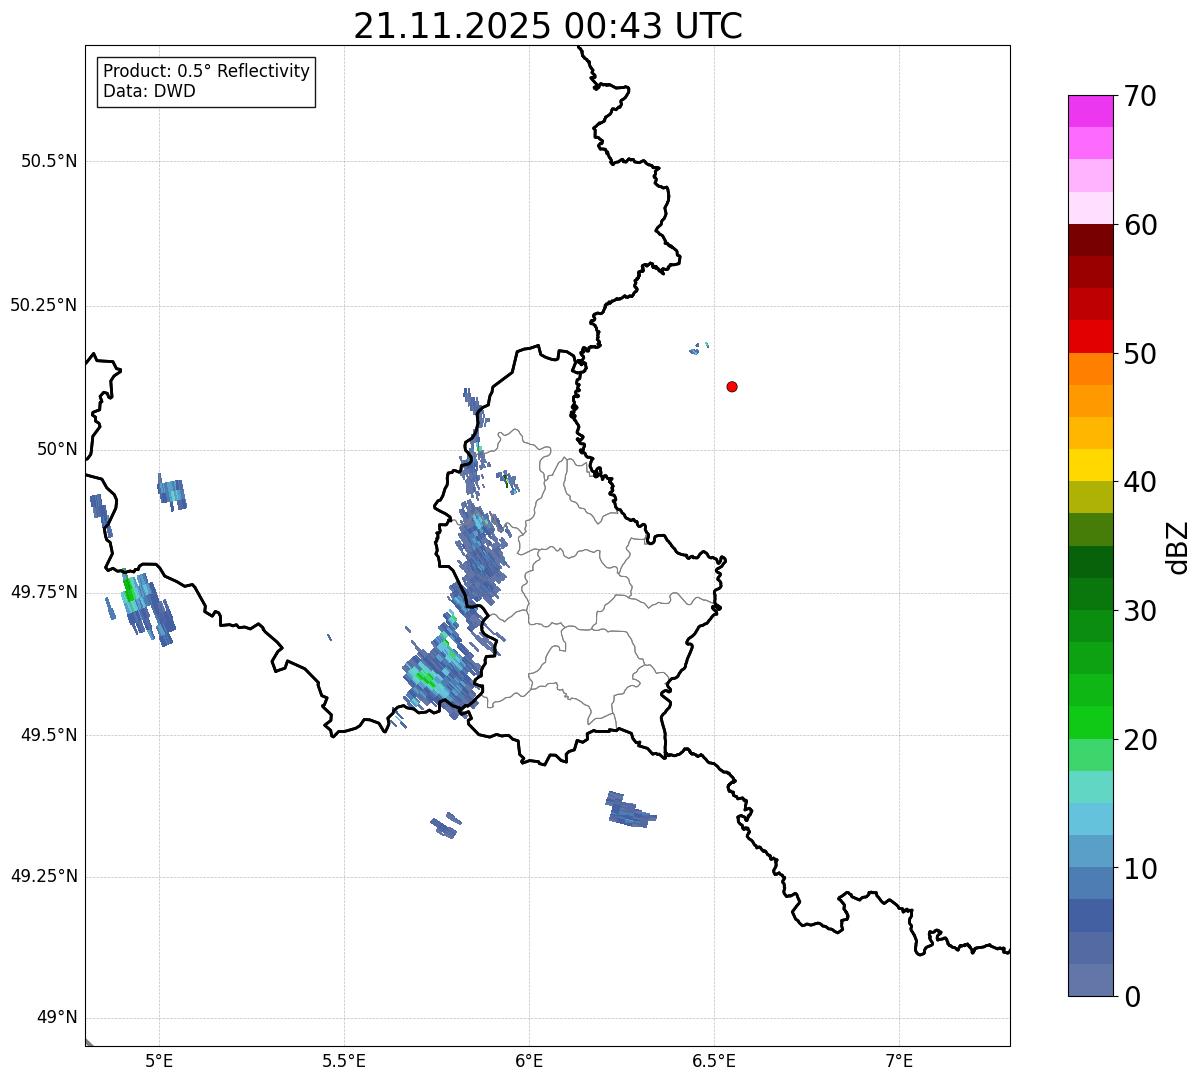Click the Product: 0.5° Reflectivity label
1202x1081 pixels.
click(x=207, y=72)
